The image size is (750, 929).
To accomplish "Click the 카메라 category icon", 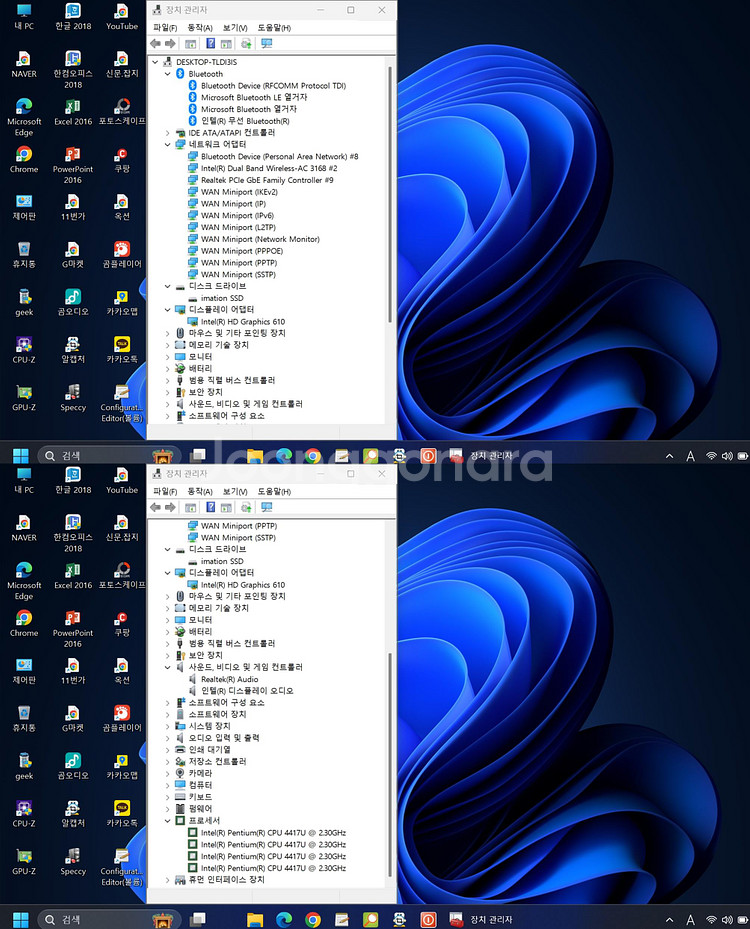I will (180, 774).
